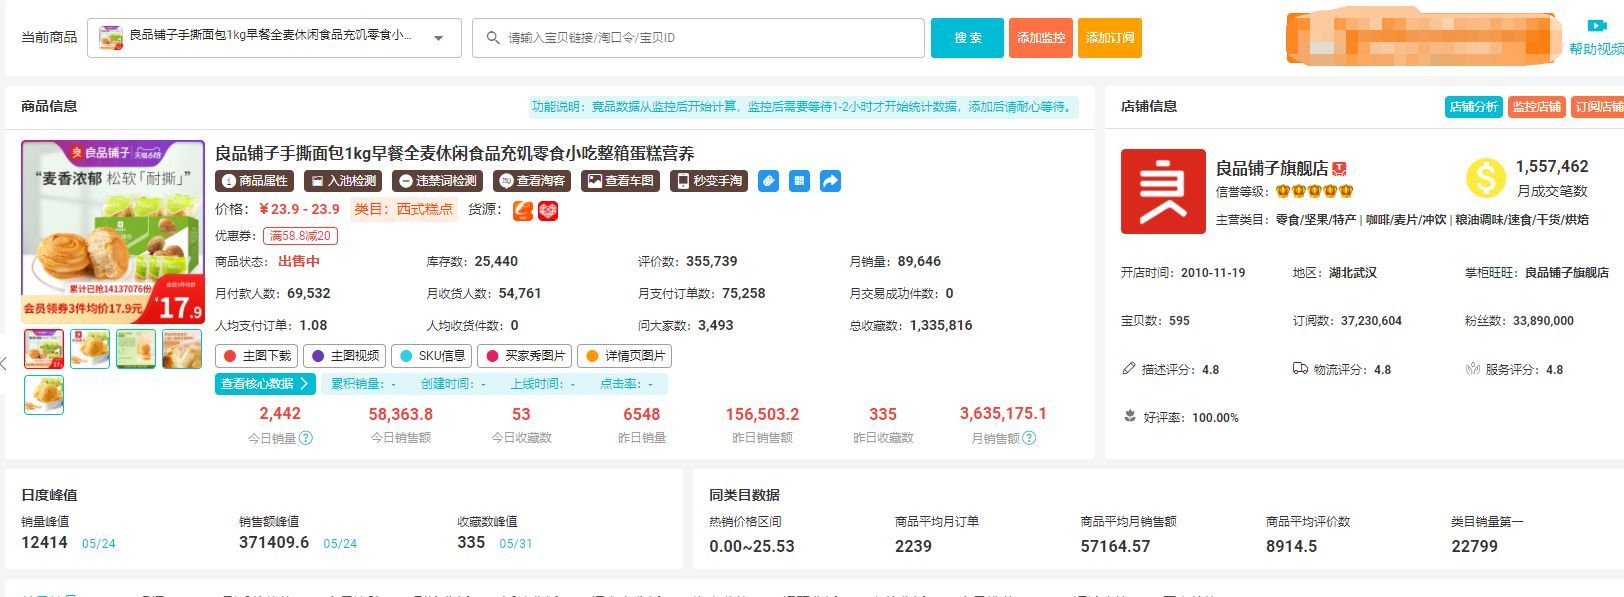Select 买家秀图片 option

coord(525,356)
